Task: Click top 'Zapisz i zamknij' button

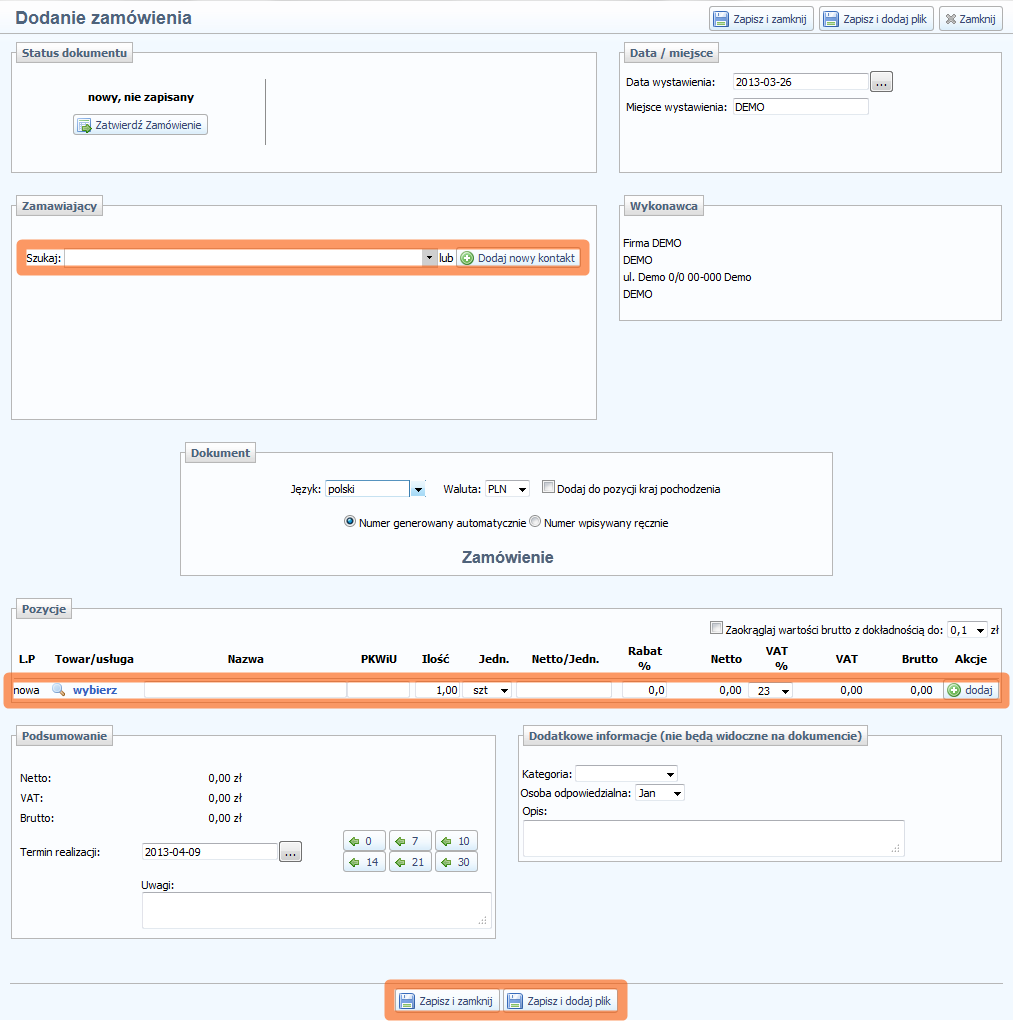Action: point(760,19)
